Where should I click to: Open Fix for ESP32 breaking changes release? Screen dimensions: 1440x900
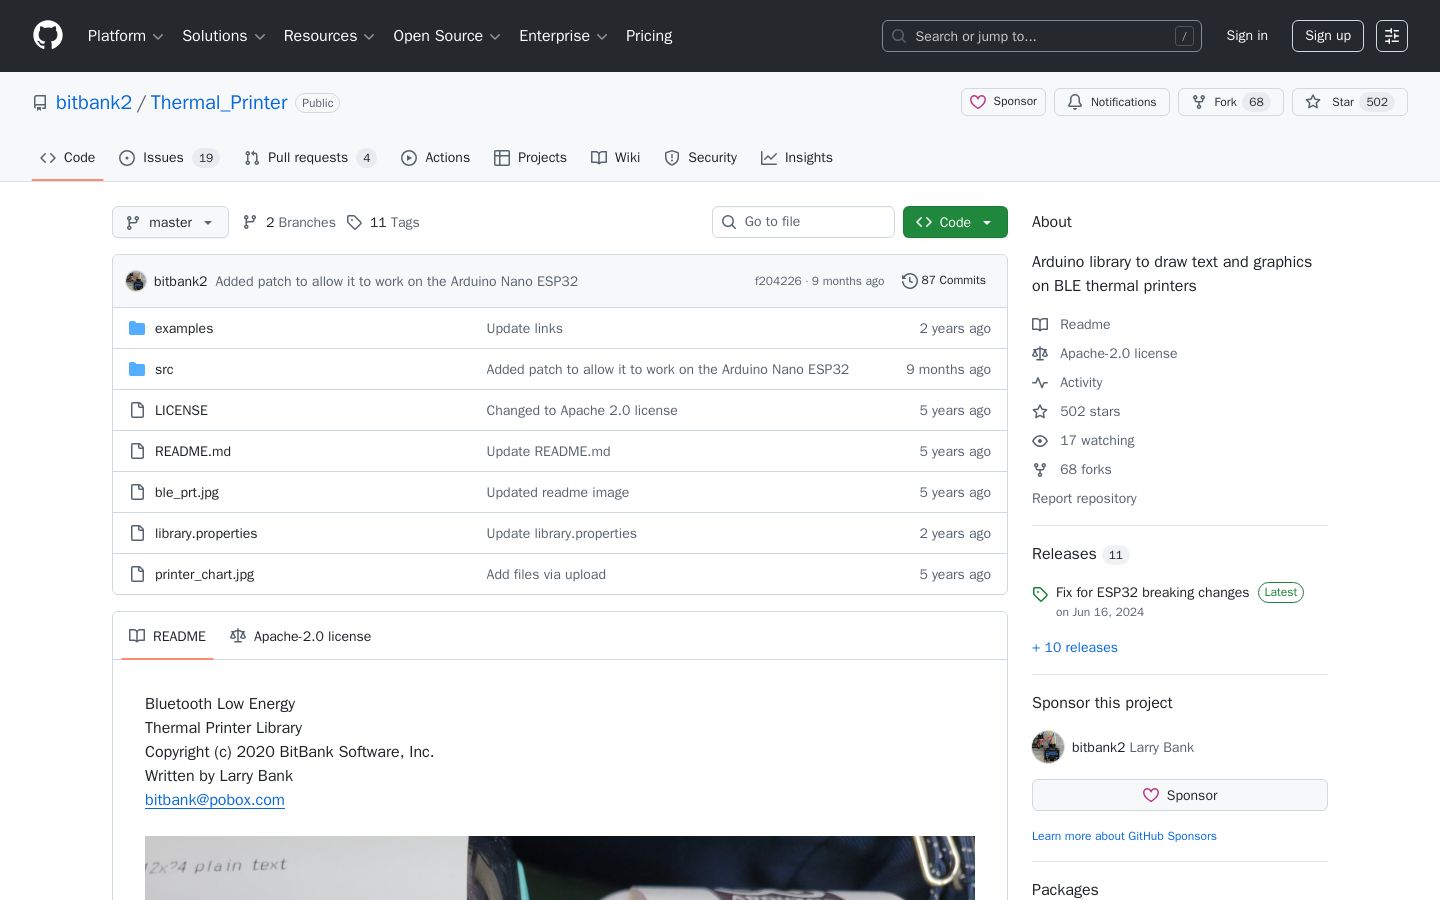(x=1152, y=592)
